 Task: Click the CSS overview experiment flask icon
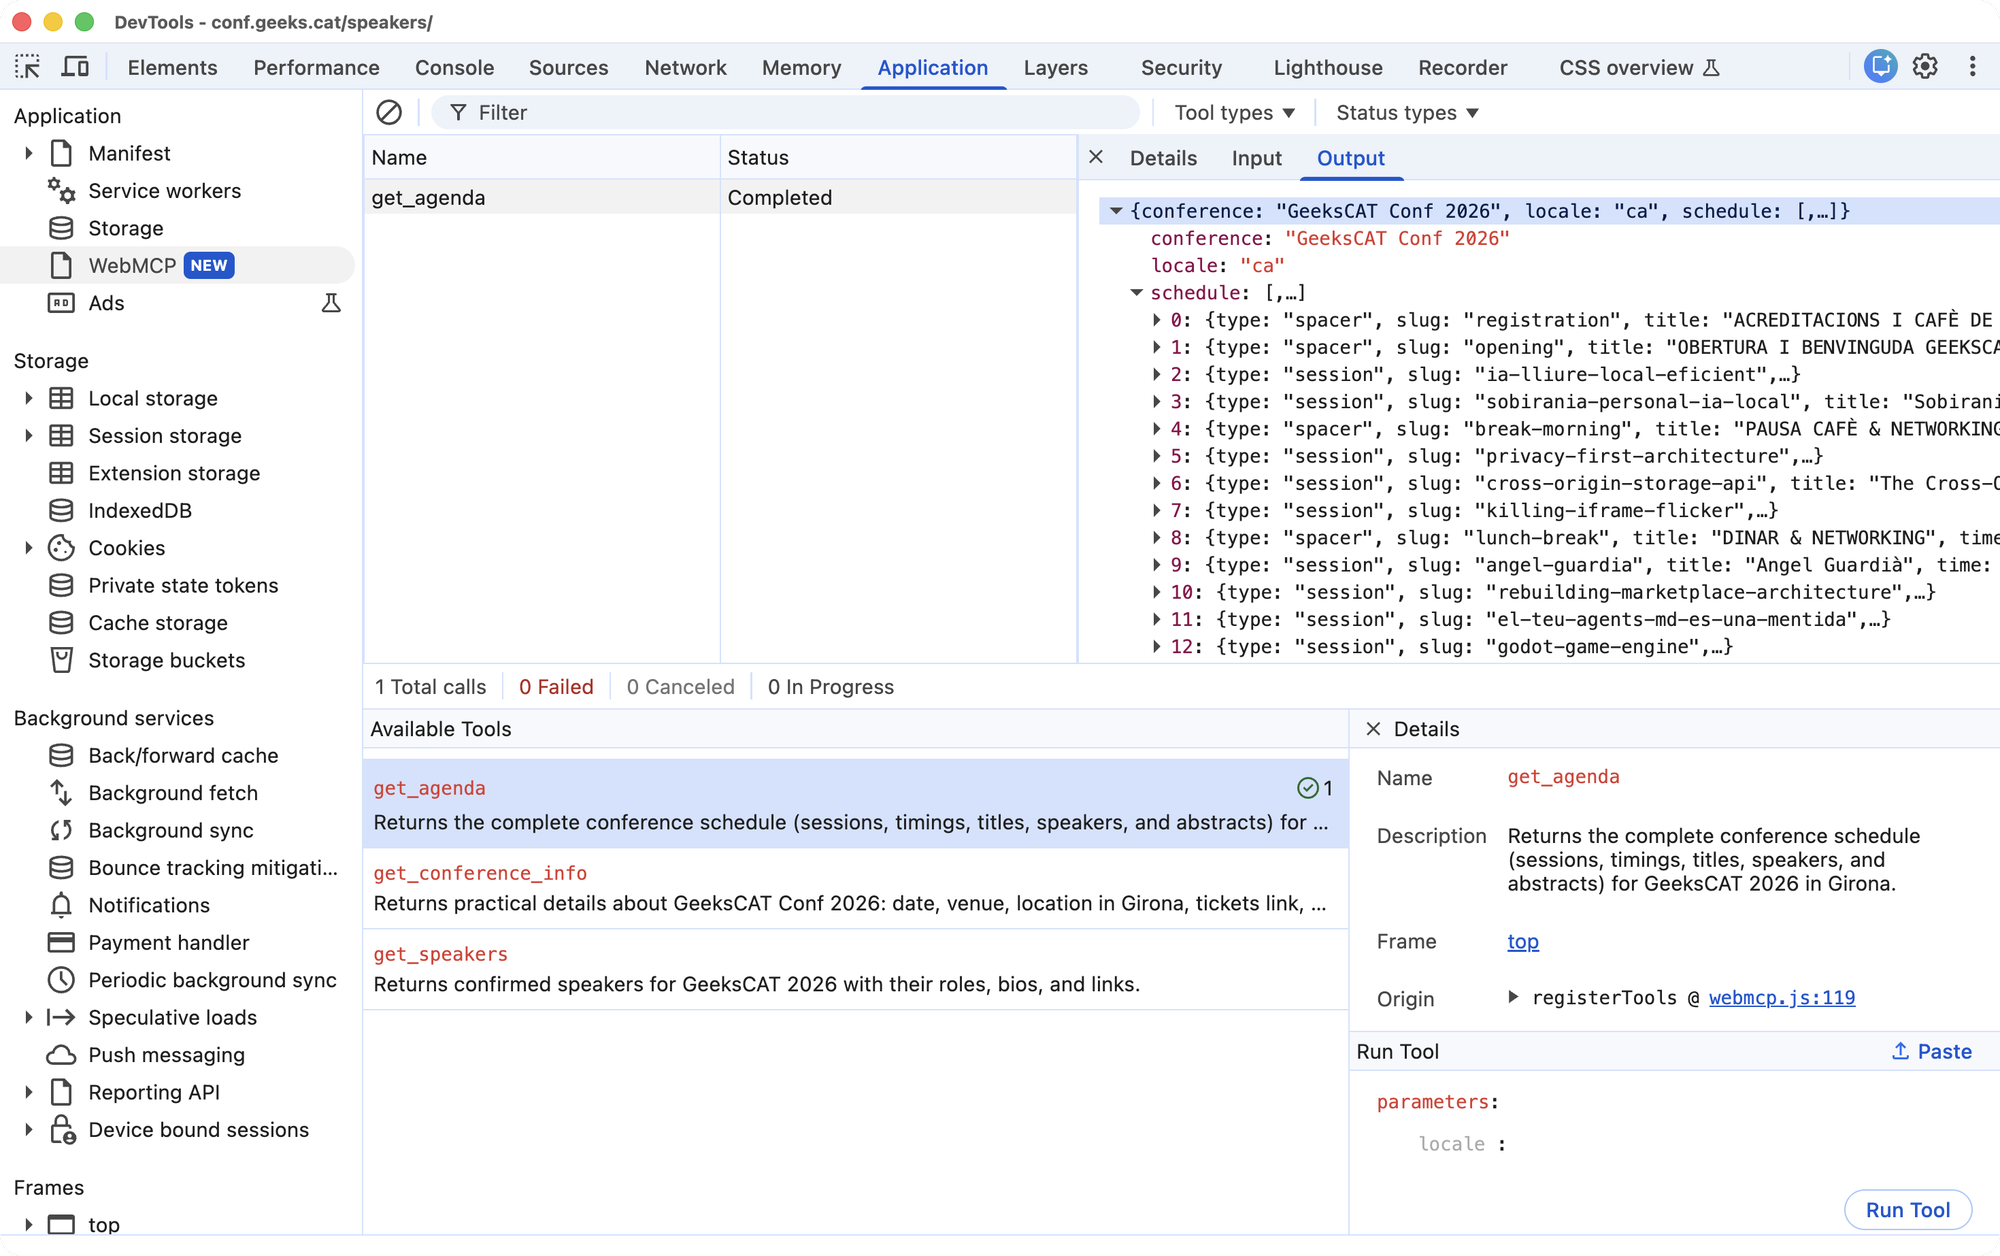pyautogui.click(x=1711, y=68)
